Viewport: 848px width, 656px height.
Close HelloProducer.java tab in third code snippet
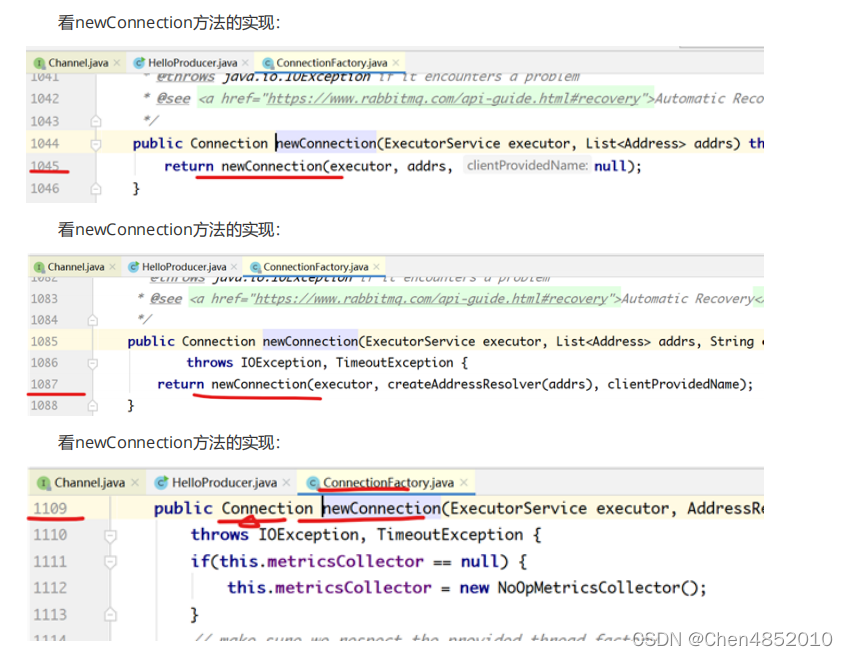coord(287,482)
